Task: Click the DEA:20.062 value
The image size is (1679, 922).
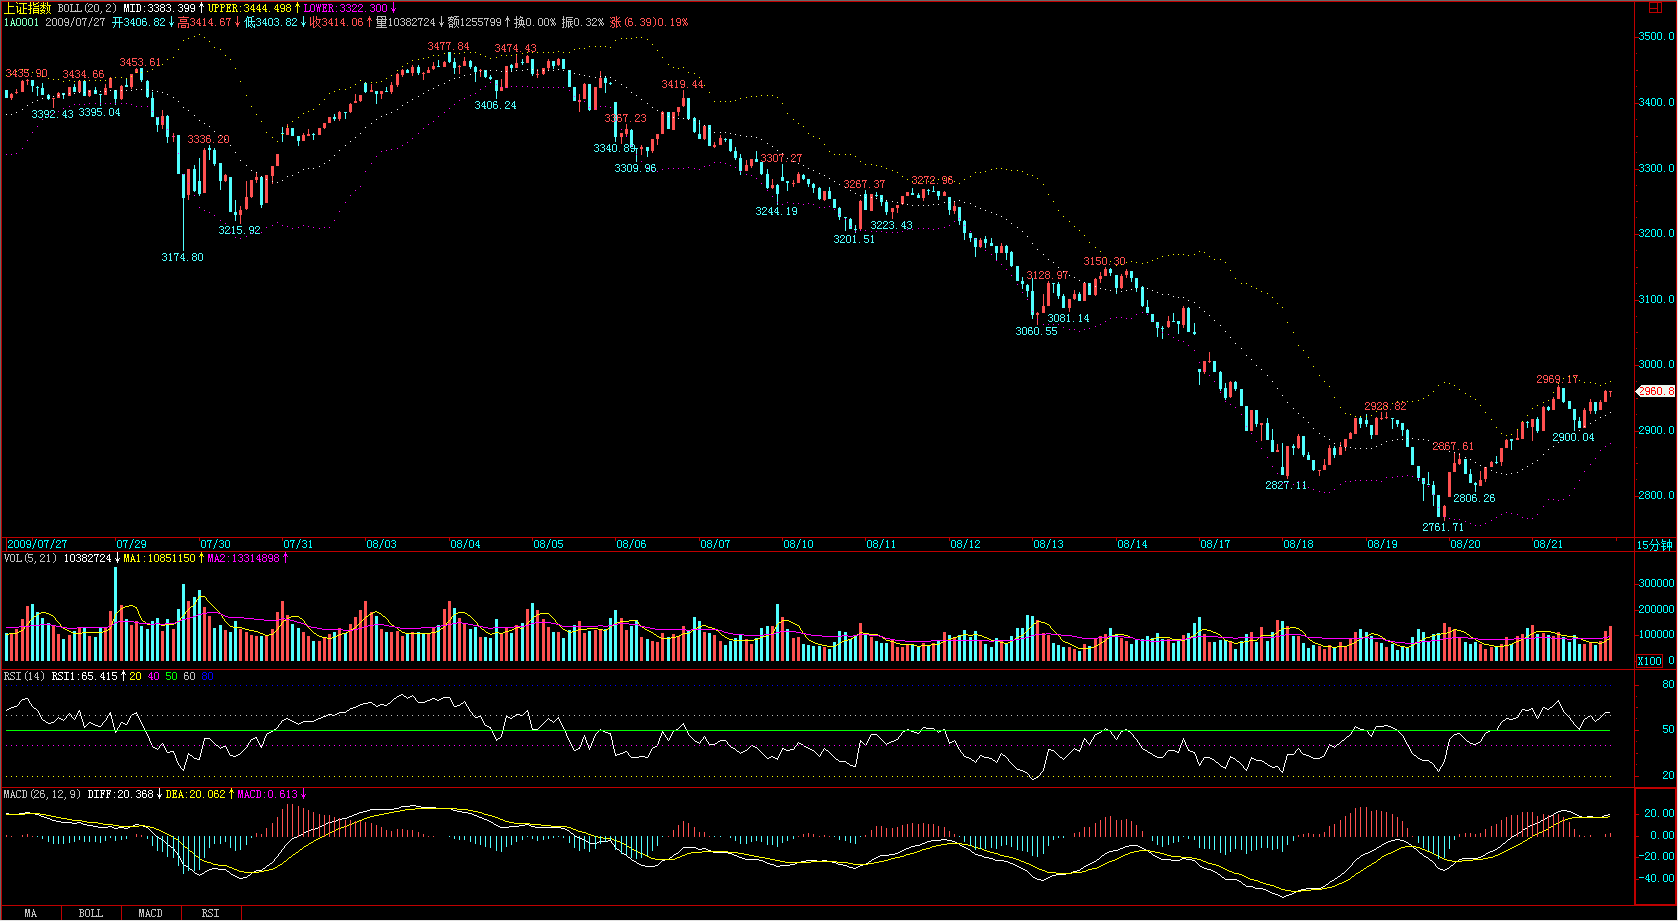Action: (x=197, y=794)
